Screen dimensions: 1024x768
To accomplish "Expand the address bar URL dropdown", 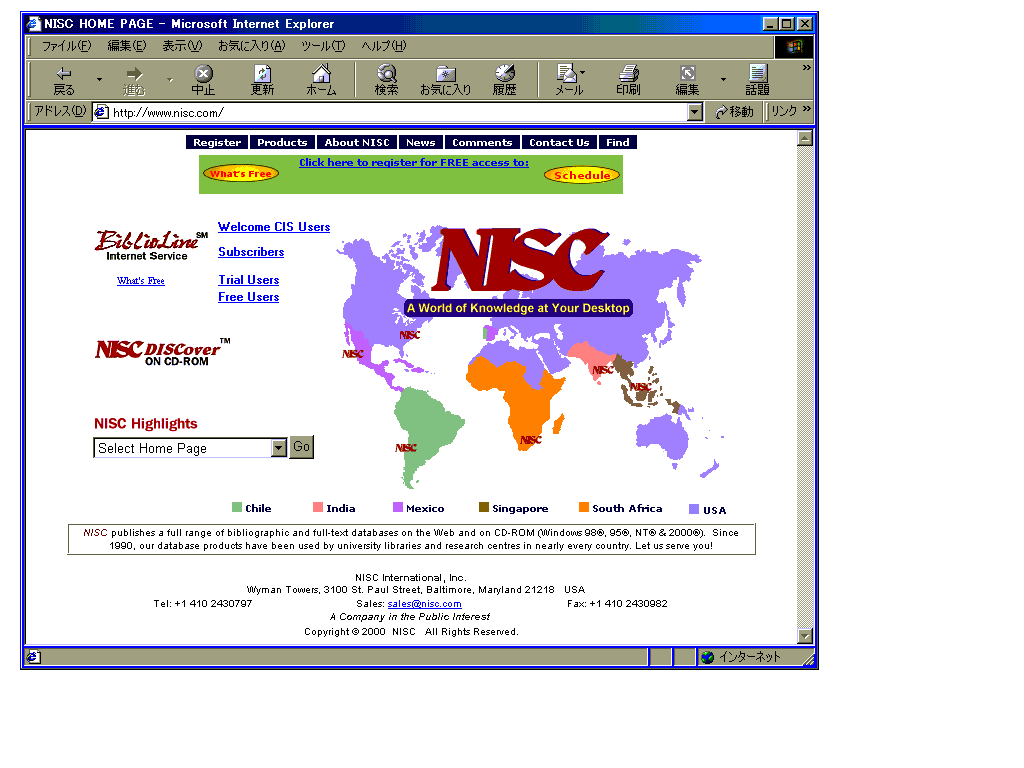I will tap(695, 112).
